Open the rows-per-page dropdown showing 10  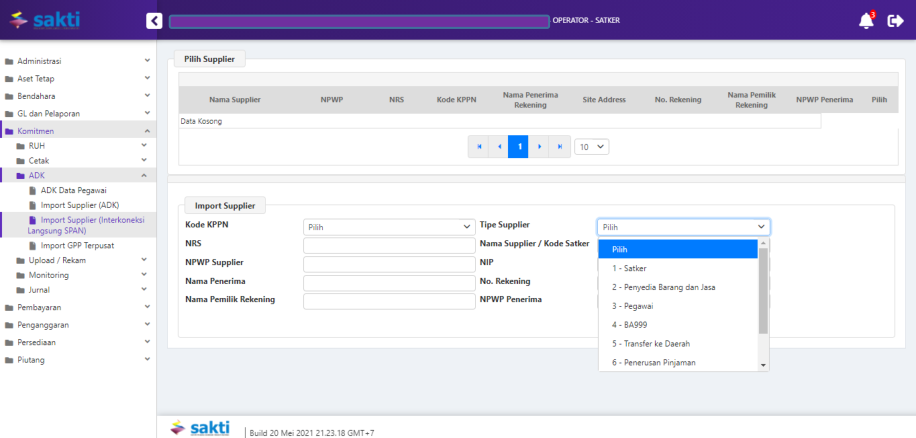click(x=591, y=146)
